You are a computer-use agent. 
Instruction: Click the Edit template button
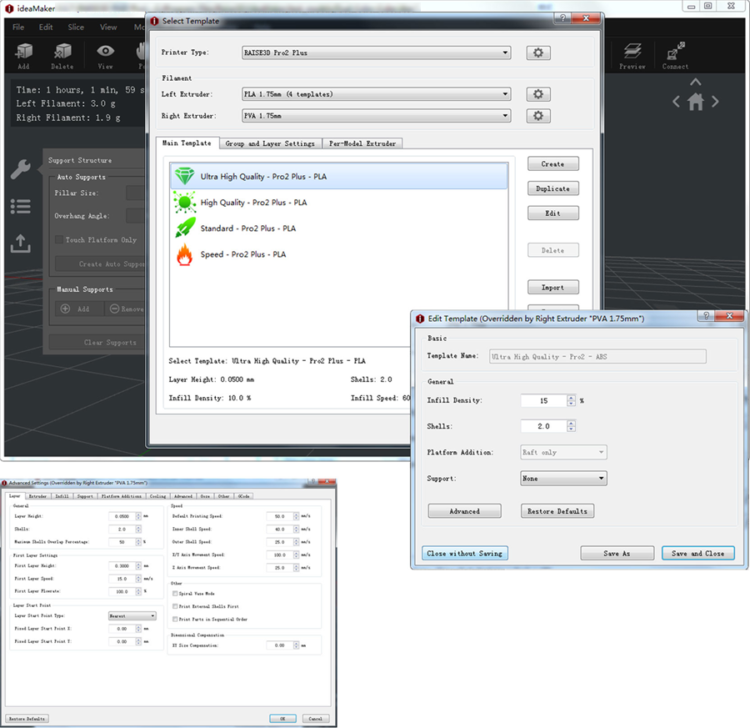[x=553, y=213]
